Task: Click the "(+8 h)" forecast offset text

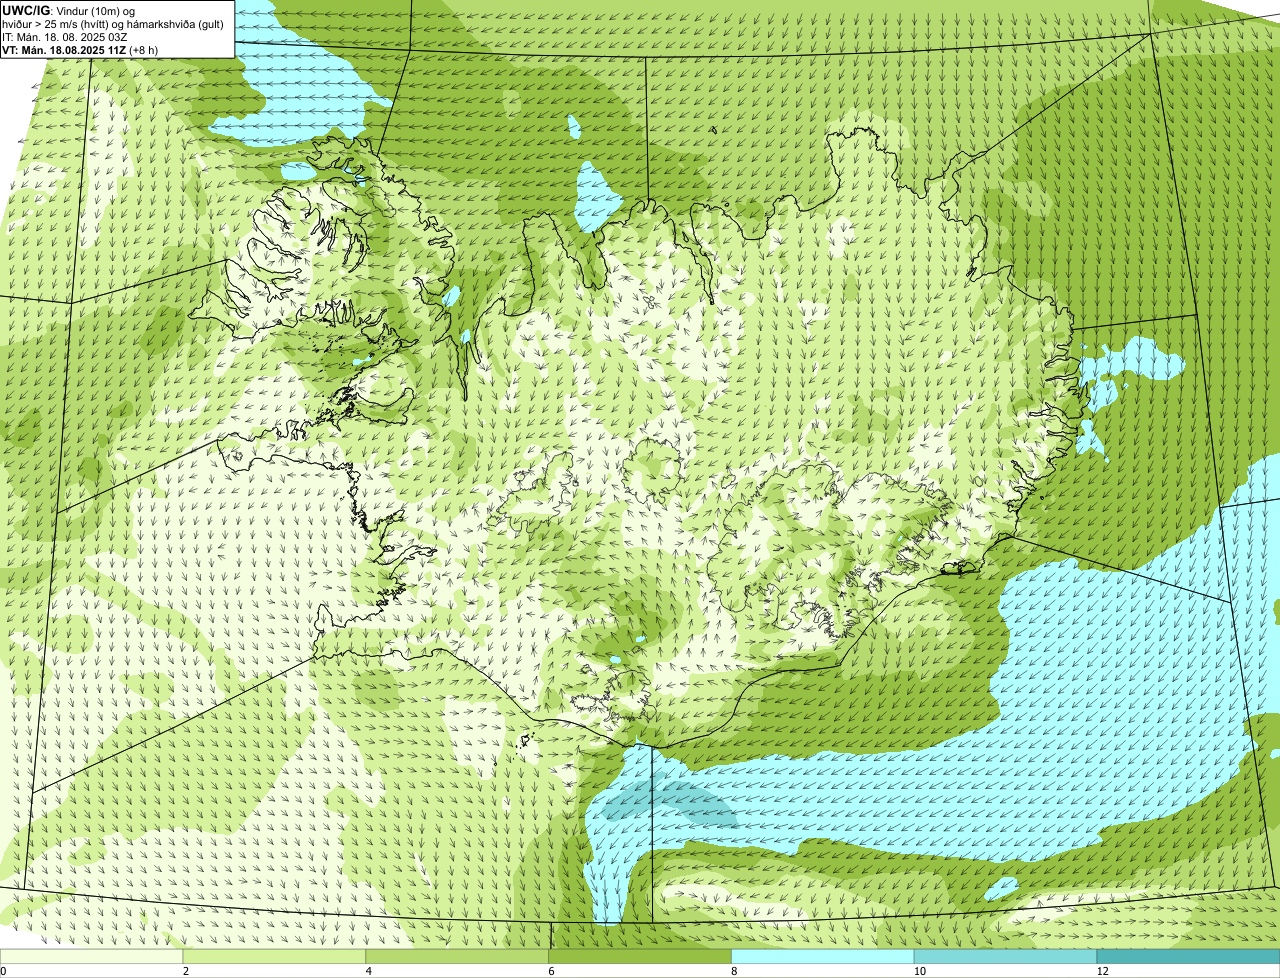Action: 143,49
